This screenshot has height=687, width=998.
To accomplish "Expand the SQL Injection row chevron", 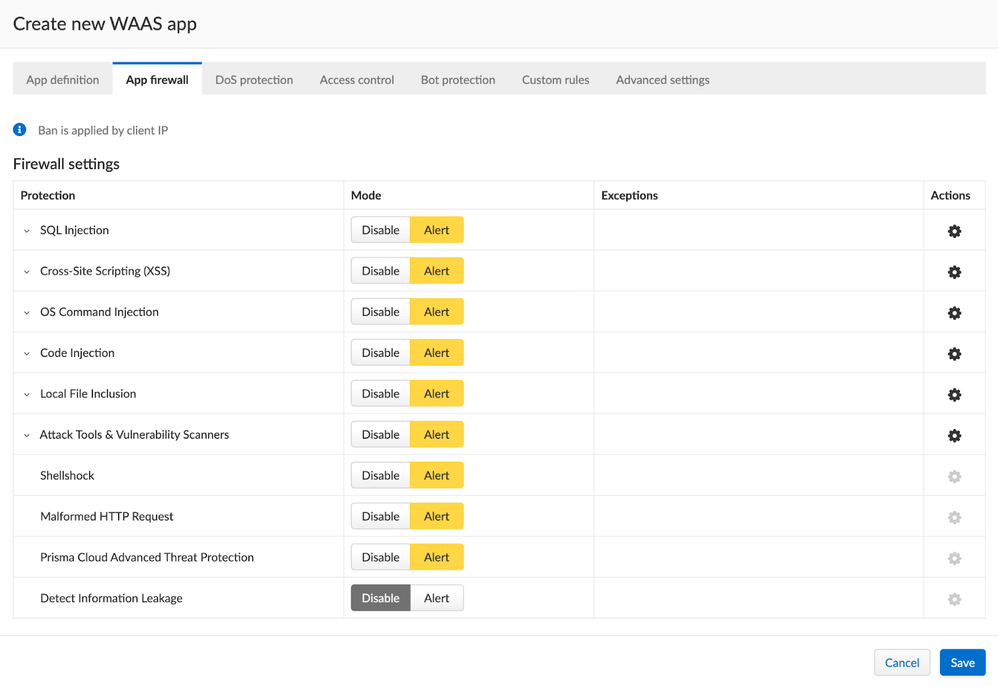I will (27, 231).
